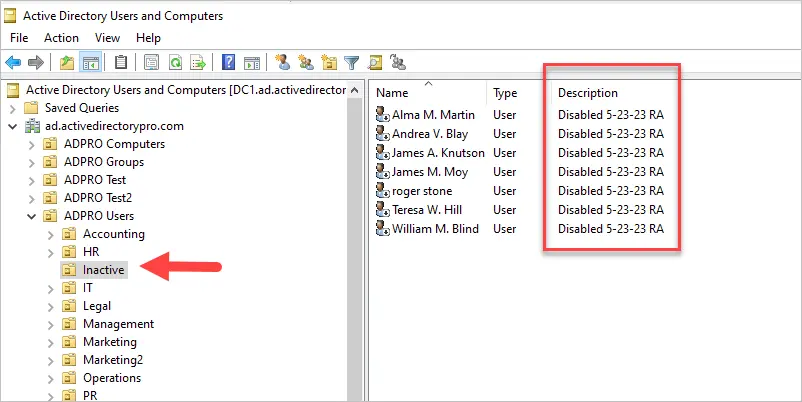The height and width of the screenshot is (402, 802).
Task: Select ADPRO Groups in the tree
Action: point(104,162)
